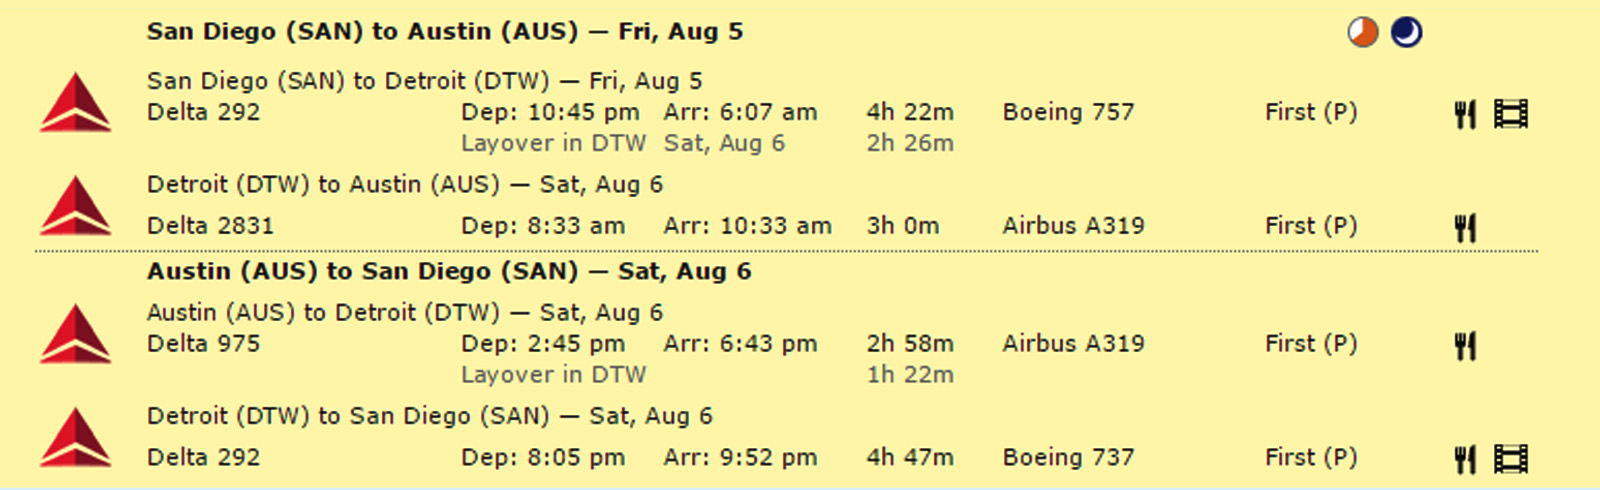Viewport: 1600px width, 490px height.
Task: Click the Boeing 757 aircraft label
Action: [1068, 112]
